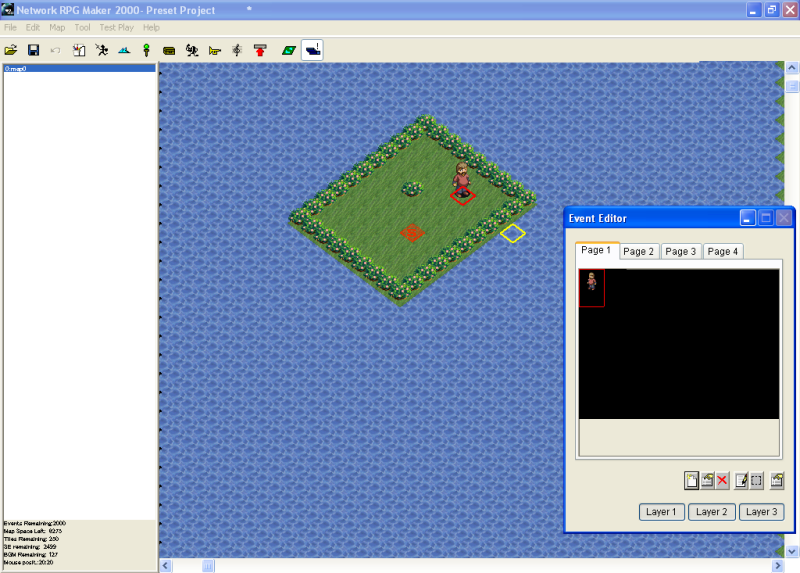Select the terrain mountain toolbar icon
The height and width of the screenshot is (573, 800).
(124, 49)
